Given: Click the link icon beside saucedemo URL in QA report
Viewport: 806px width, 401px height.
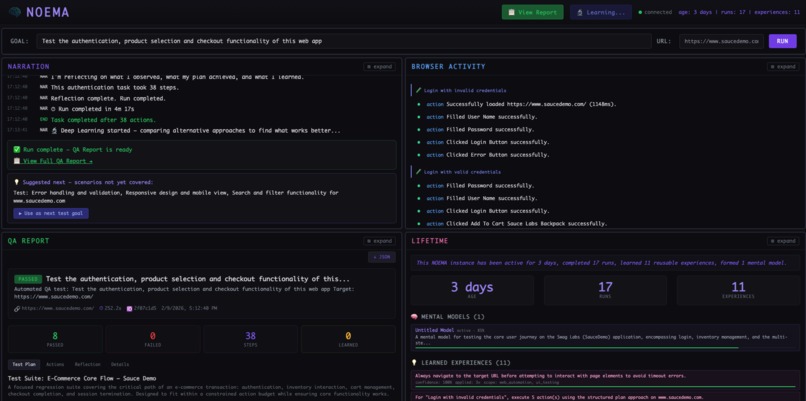Looking at the screenshot, I should (x=17, y=308).
